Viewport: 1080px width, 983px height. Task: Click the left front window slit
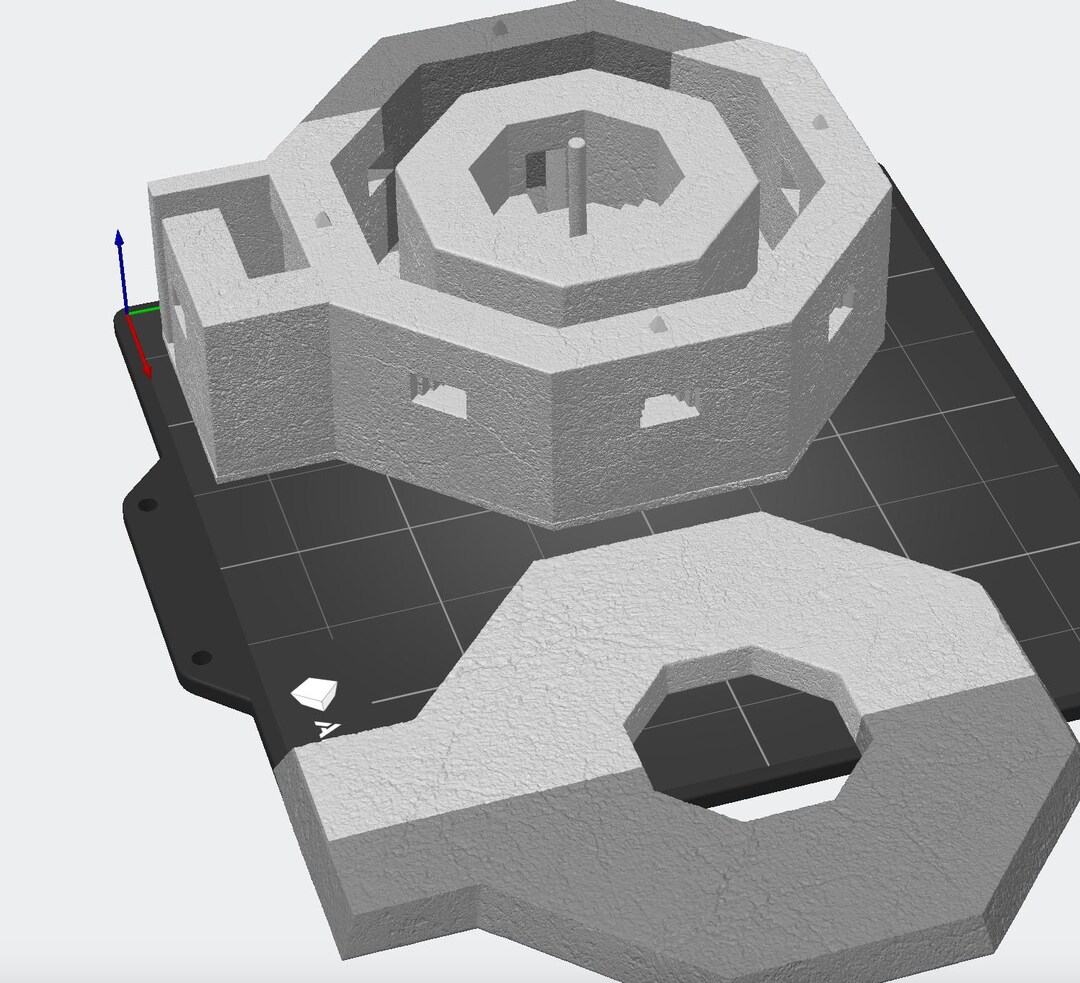(x=439, y=399)
